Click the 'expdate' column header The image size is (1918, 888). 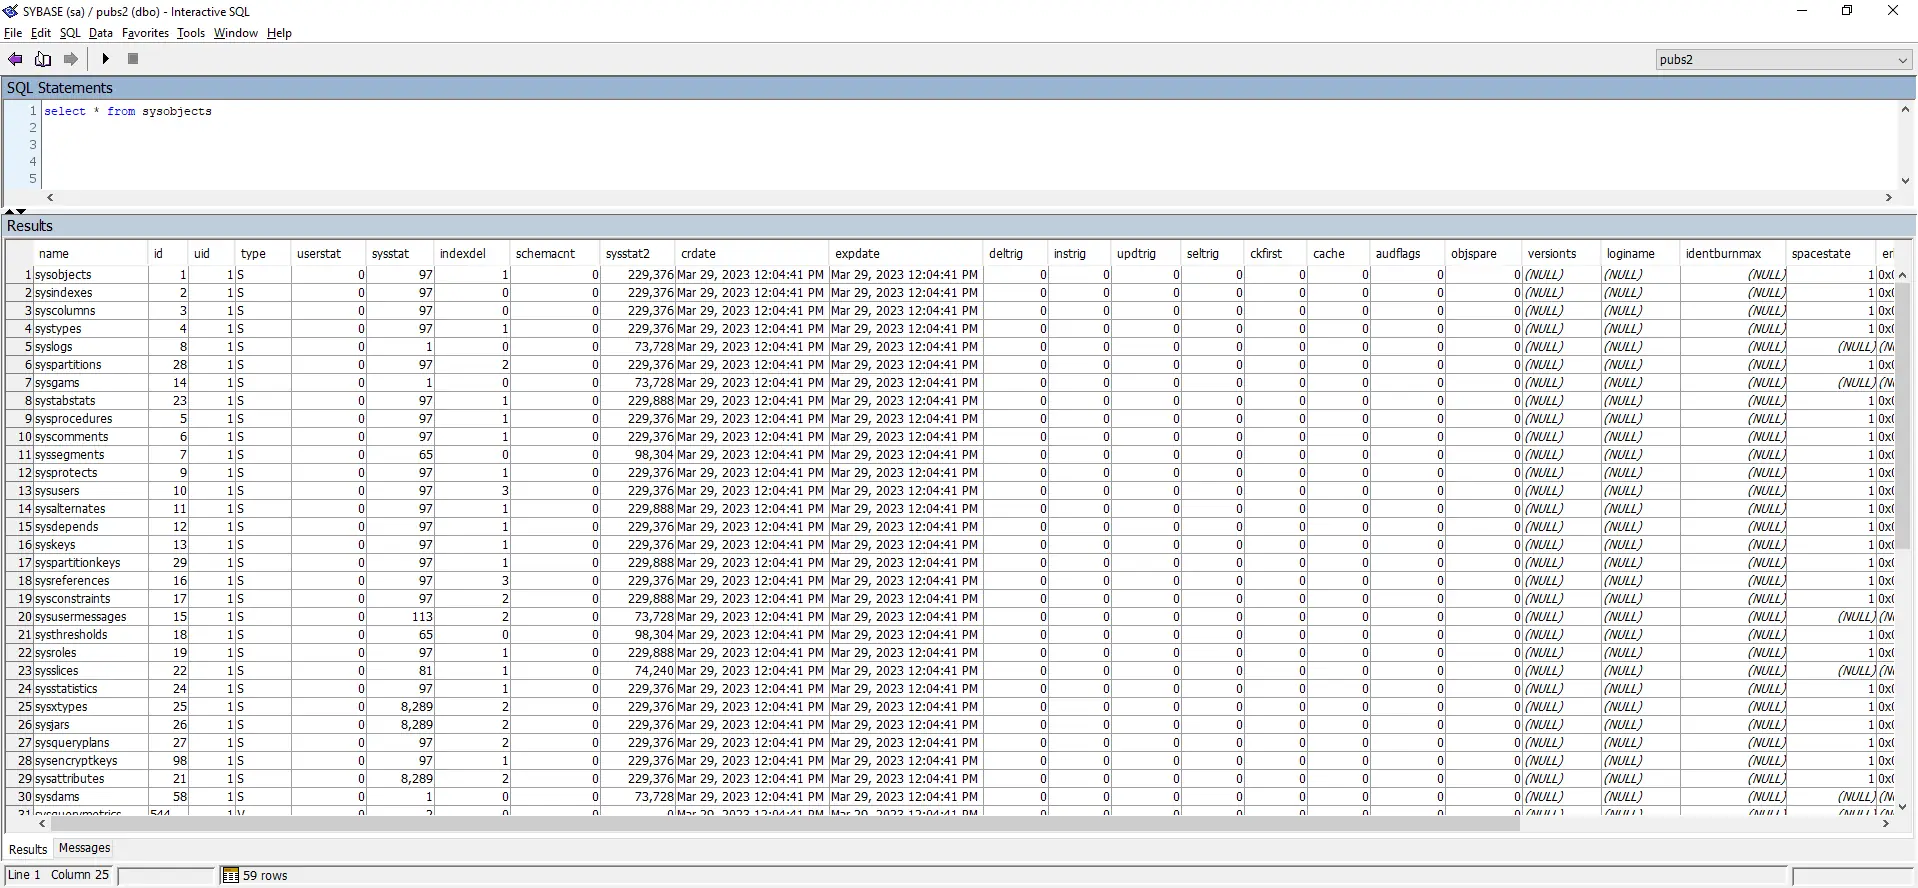[906, 254]
